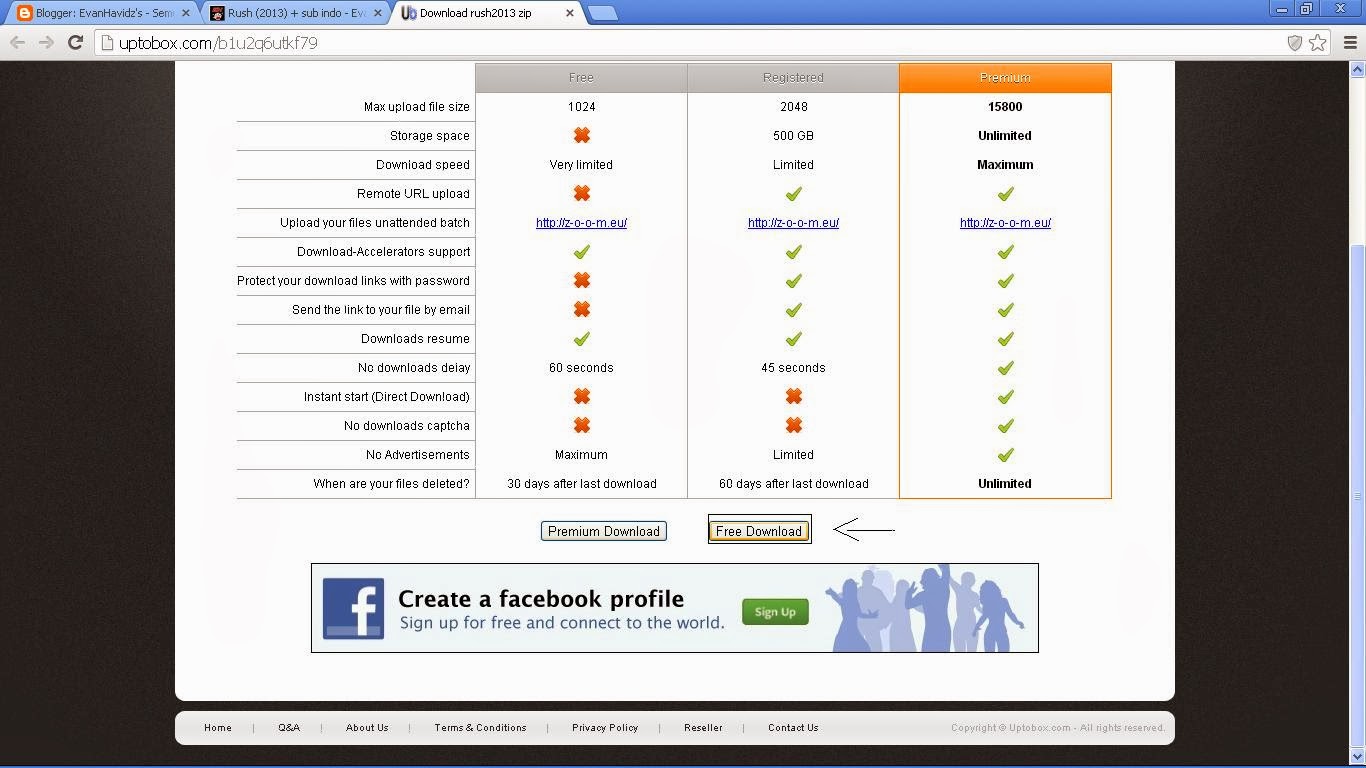Bookmark page with the star icon
This screenshot has width=1366, height=768.
1318,43
